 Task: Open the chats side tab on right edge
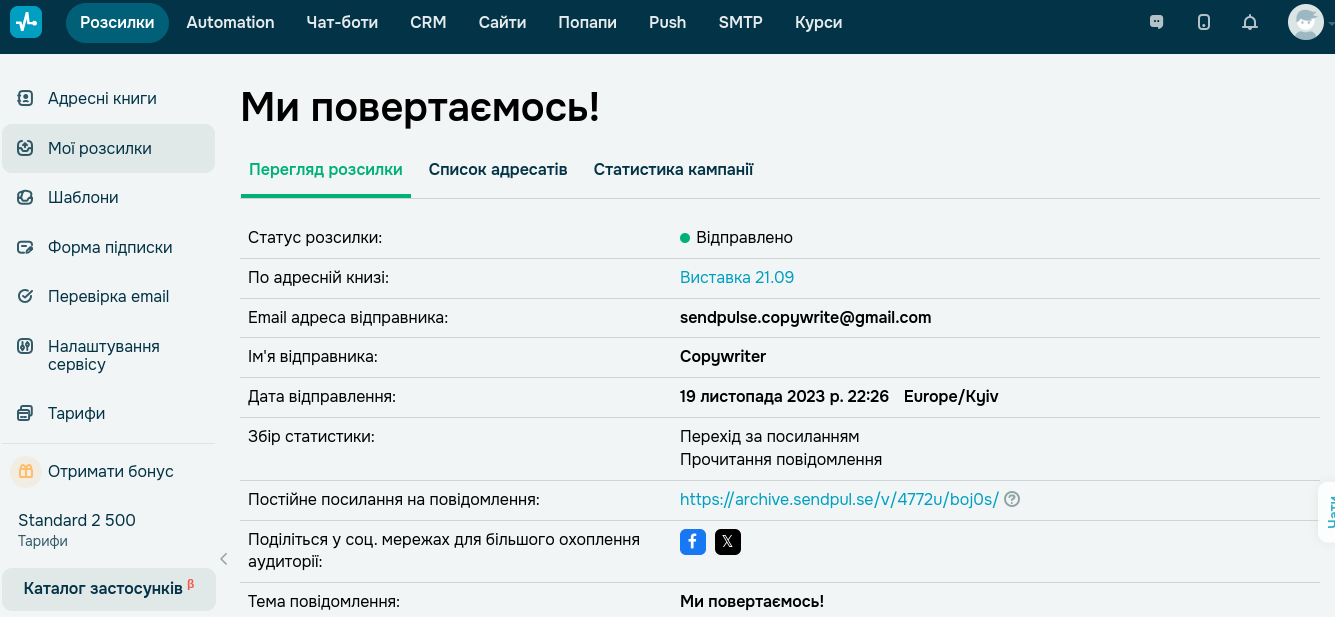click(x=1328, y=512)
